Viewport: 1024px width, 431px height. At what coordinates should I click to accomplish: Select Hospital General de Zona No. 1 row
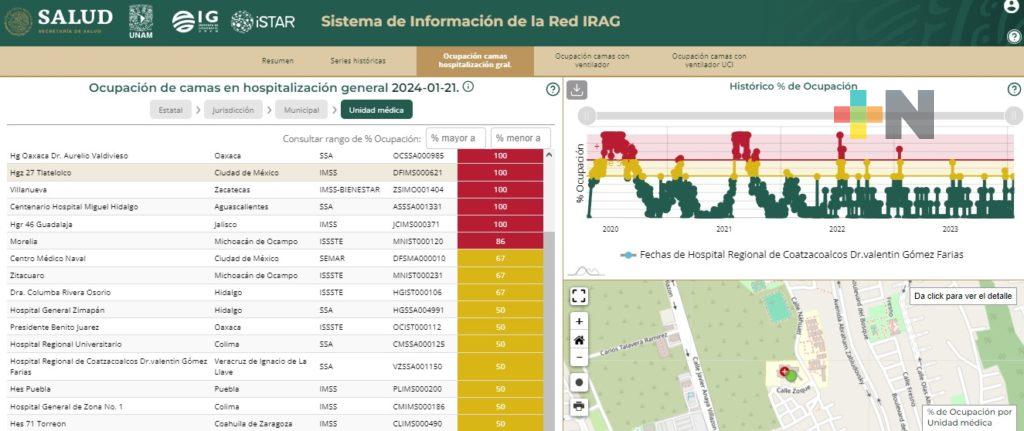point(276,406)
